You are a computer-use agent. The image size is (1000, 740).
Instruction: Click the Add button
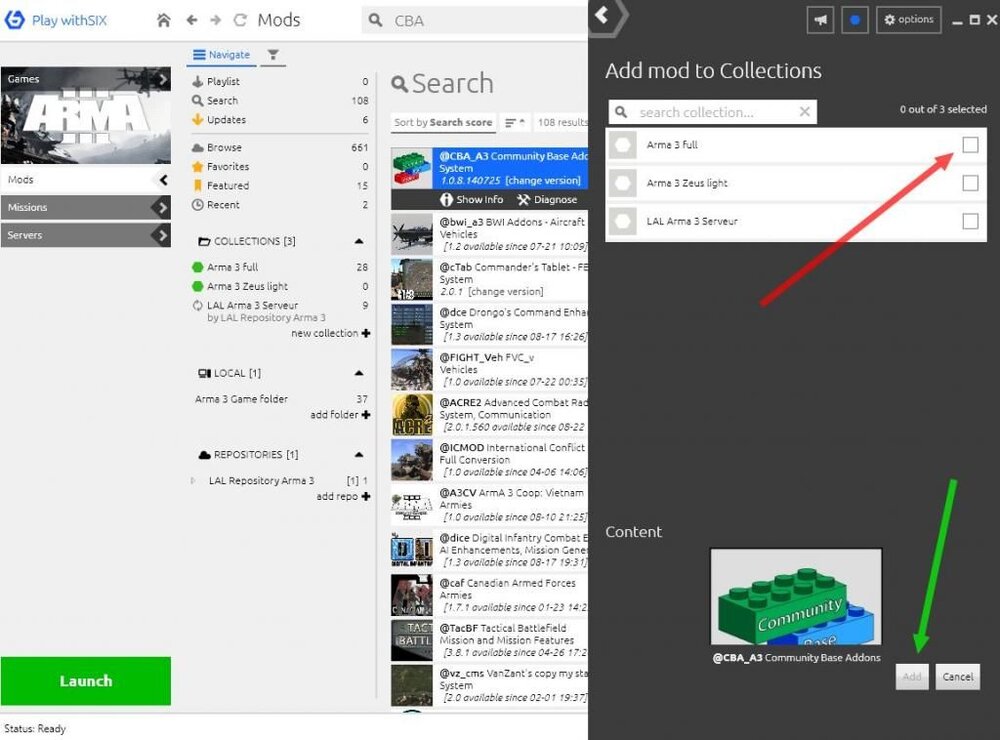911,676
